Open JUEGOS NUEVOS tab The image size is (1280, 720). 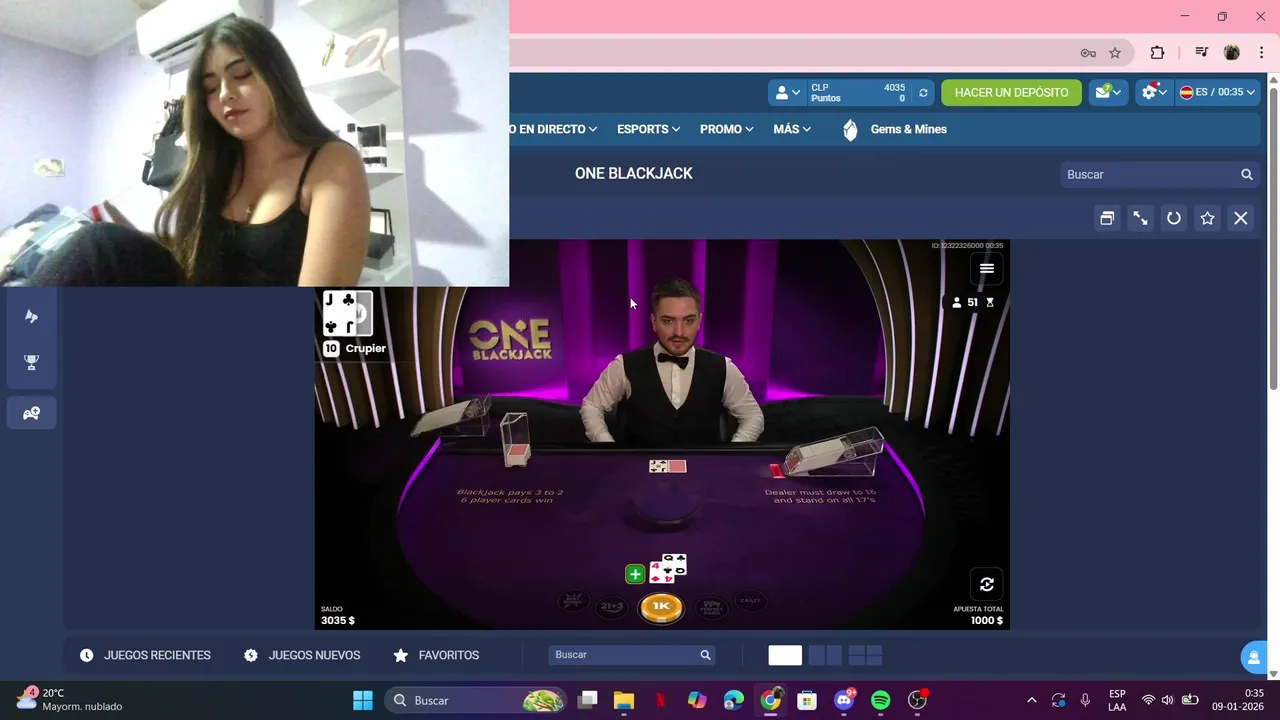[302, 655]
